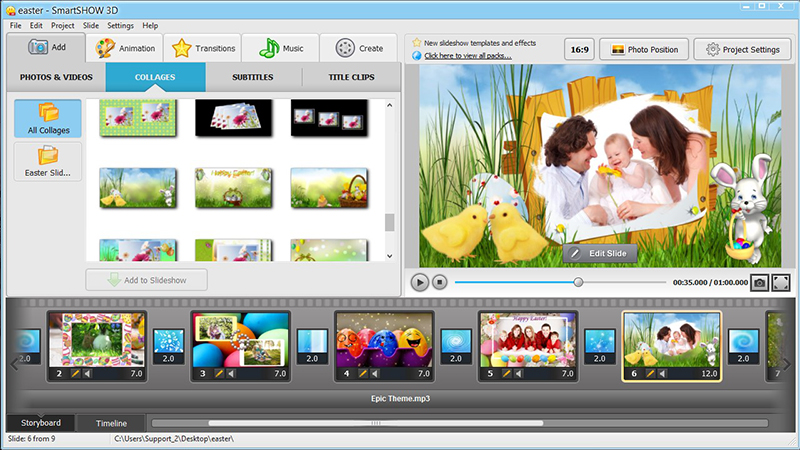Open the Settings menu
The width and height of the screenshot is (800, 450).
120,26
